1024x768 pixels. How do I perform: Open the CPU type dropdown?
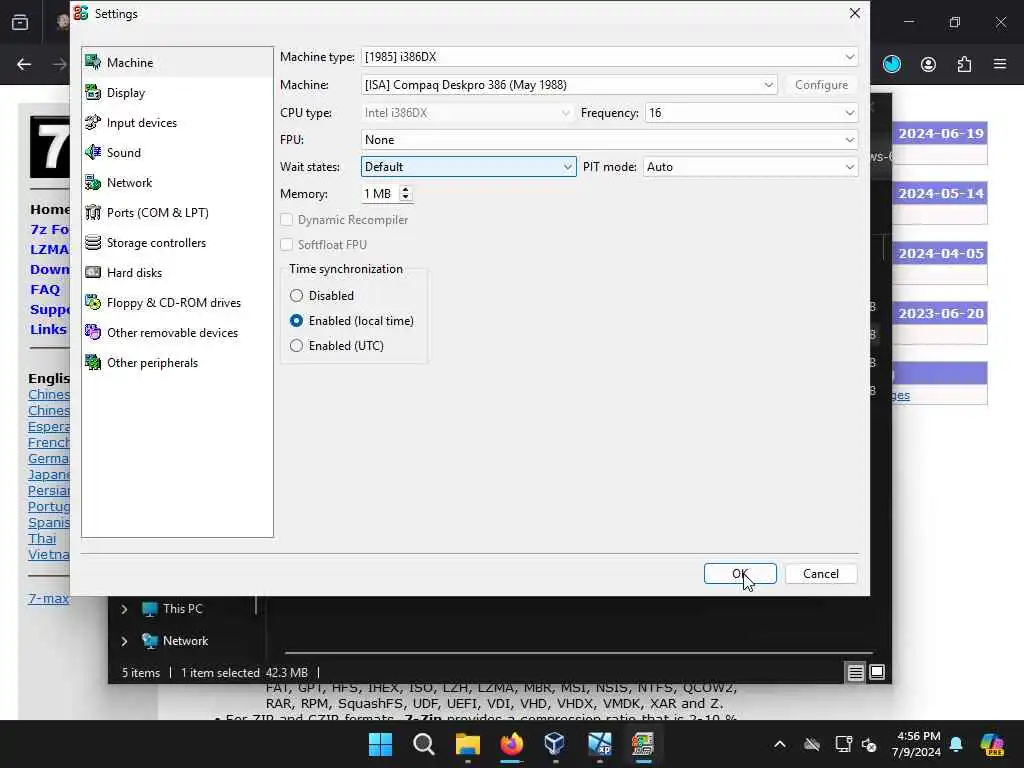pos(468,113)
